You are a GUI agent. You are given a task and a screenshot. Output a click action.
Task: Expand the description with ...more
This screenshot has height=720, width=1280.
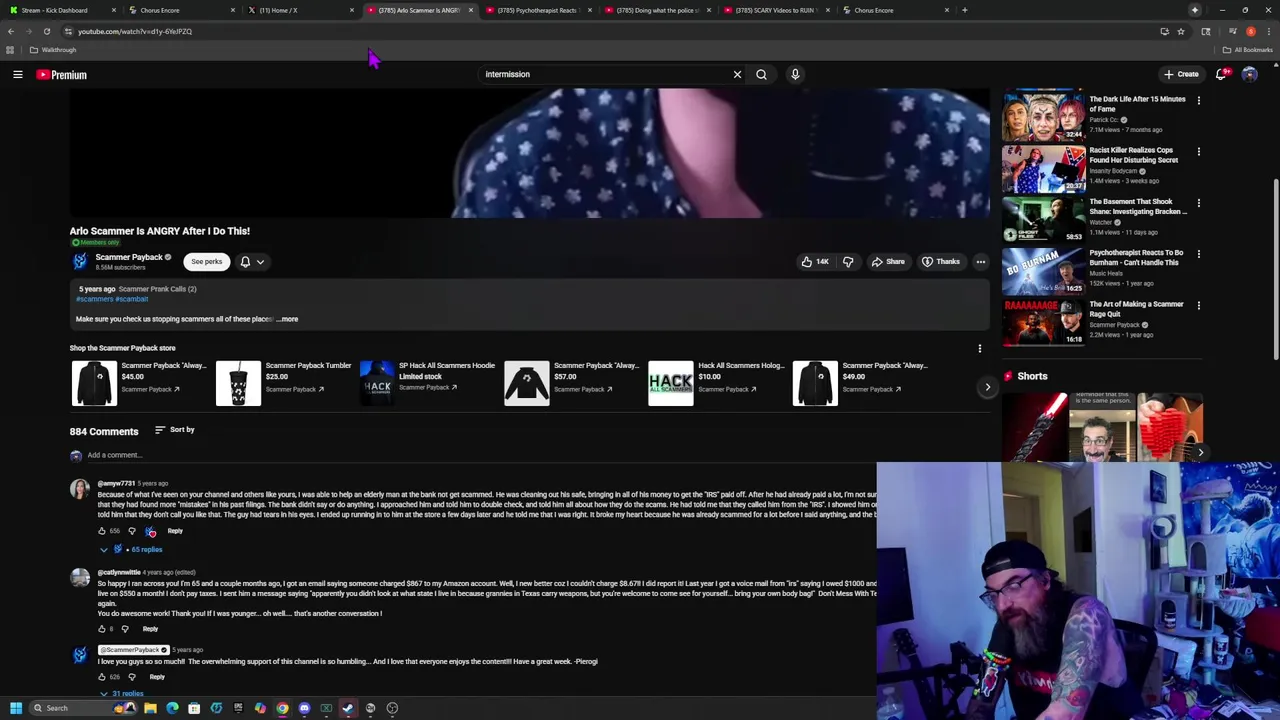[x=287, y=319]
